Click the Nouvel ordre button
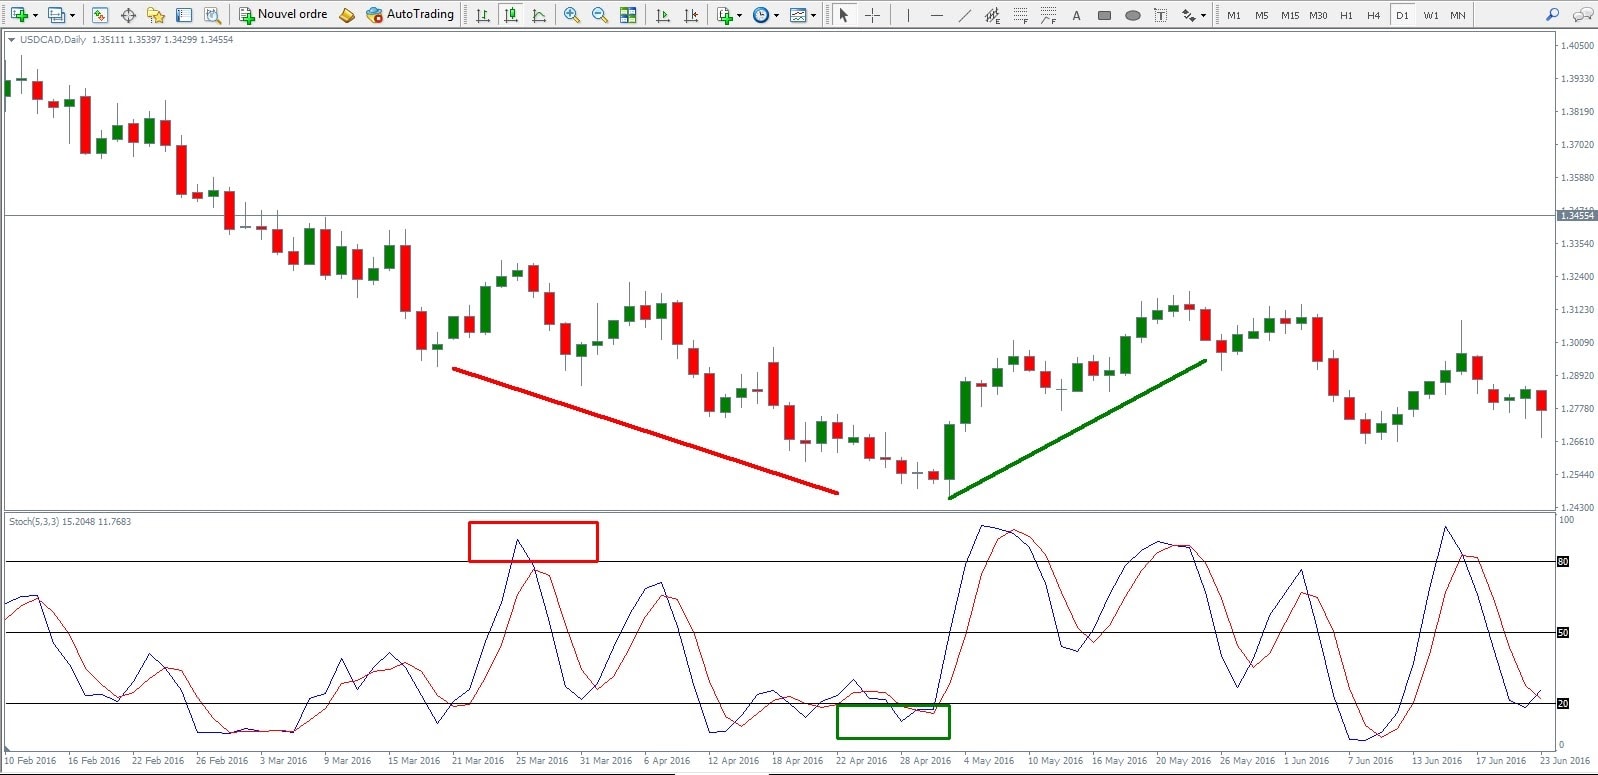 point(283,15)
